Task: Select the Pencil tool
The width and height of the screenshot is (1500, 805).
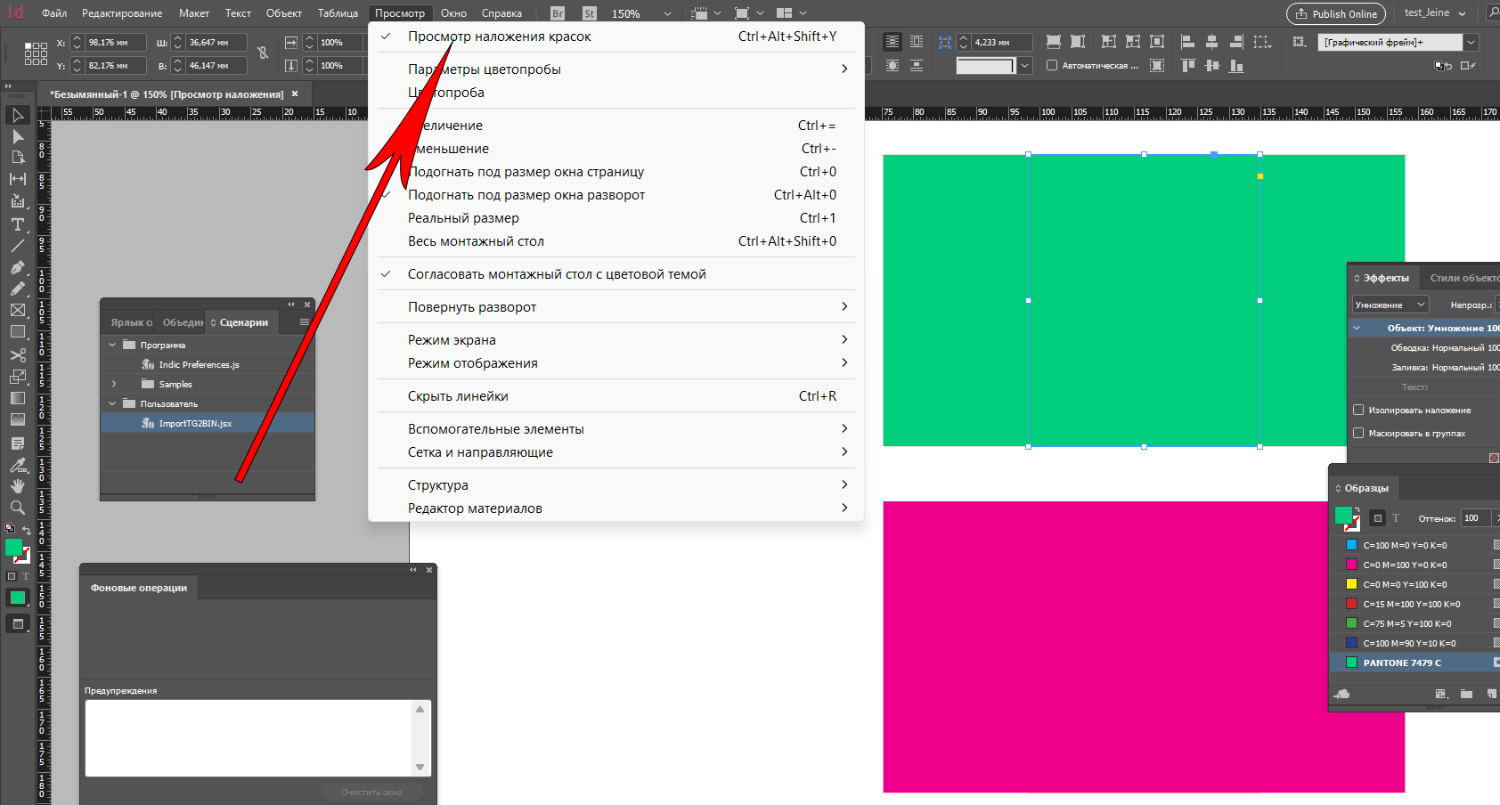Action: 17,288
